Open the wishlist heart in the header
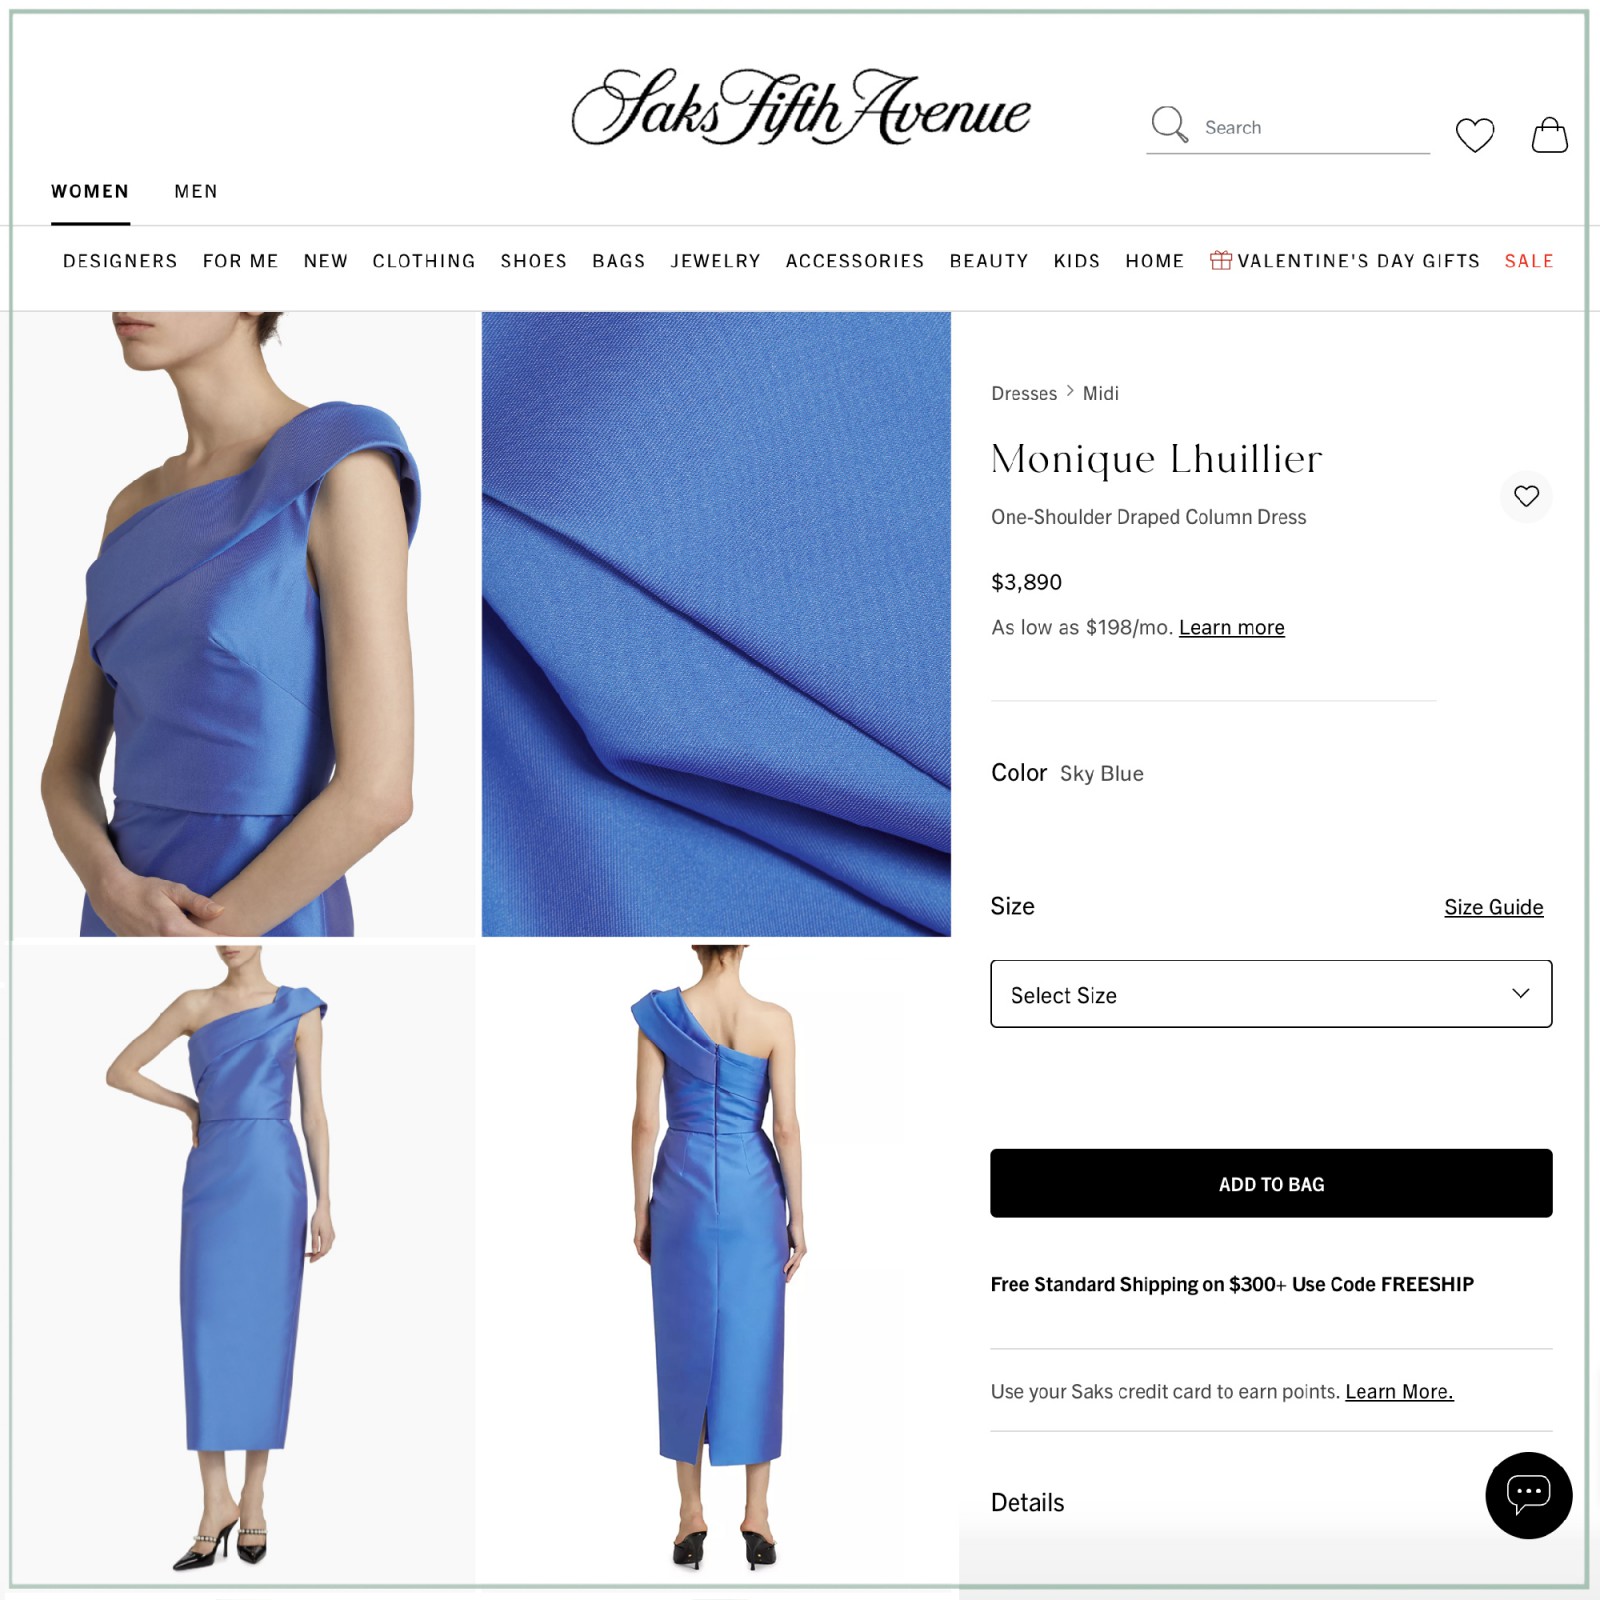The image size is (1600, 1600). tap(1475, 135)
